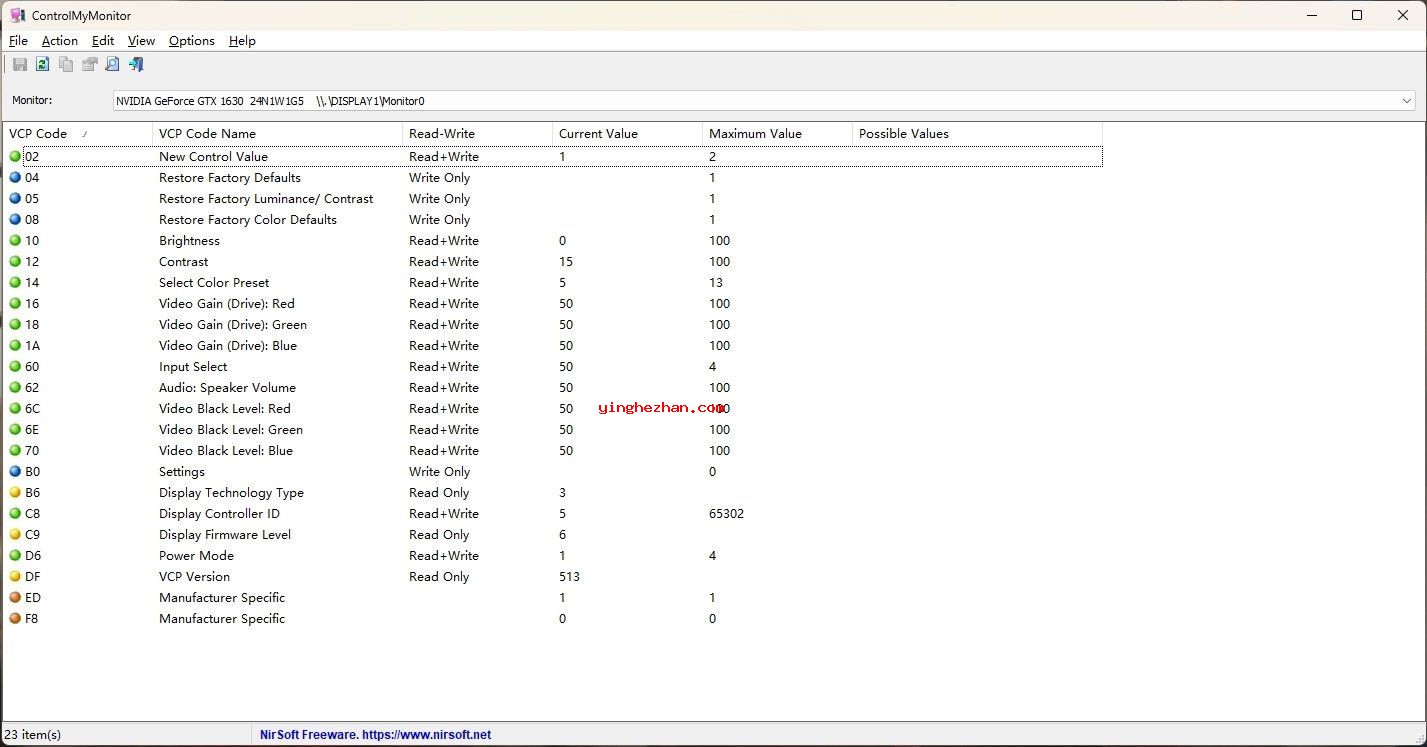Click yellow icon for code B6
The image size is (1427, 747).
[x=15, y=492]
